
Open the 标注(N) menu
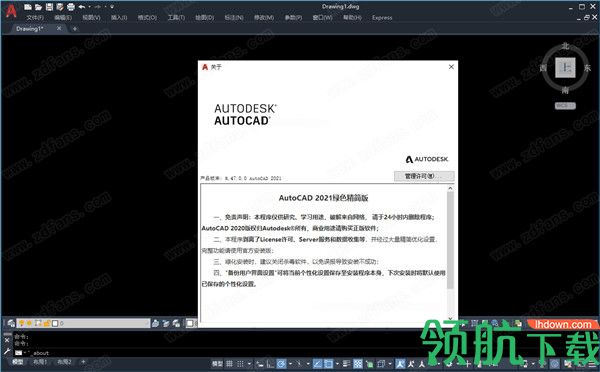(234, 18)
